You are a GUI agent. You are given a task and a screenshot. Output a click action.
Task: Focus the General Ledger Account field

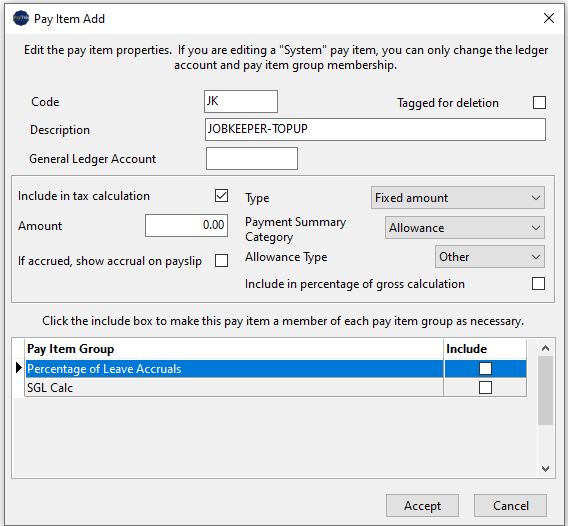(x=252, y=158)
